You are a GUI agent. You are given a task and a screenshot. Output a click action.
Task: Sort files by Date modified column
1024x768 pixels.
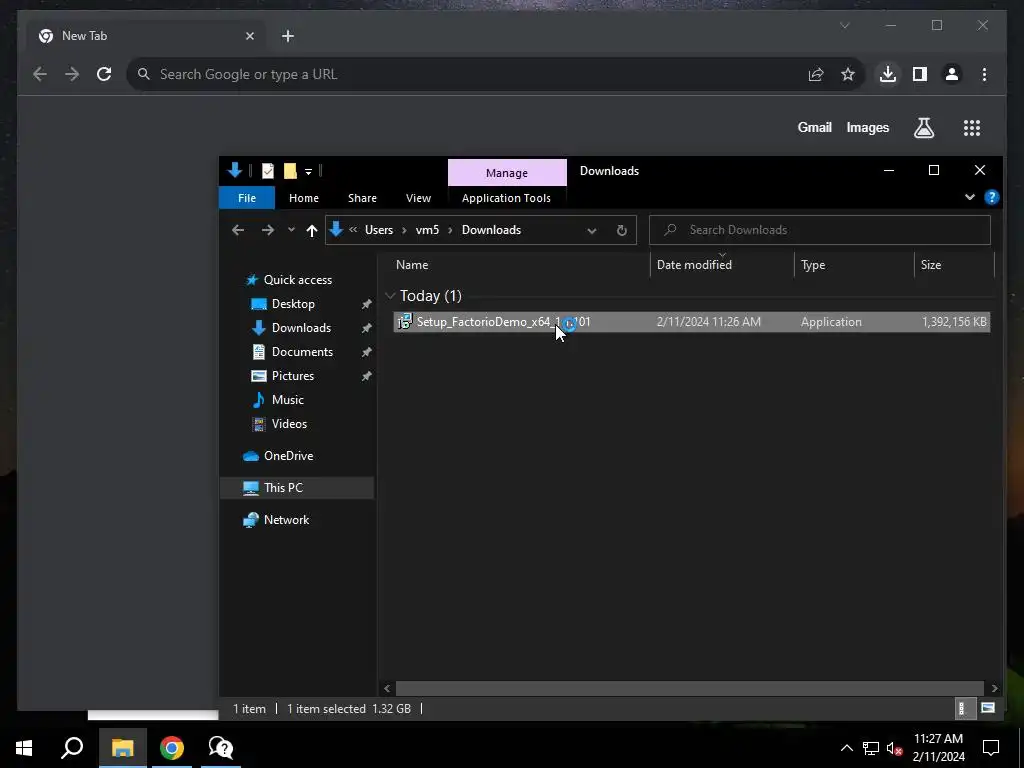point(694,264)
